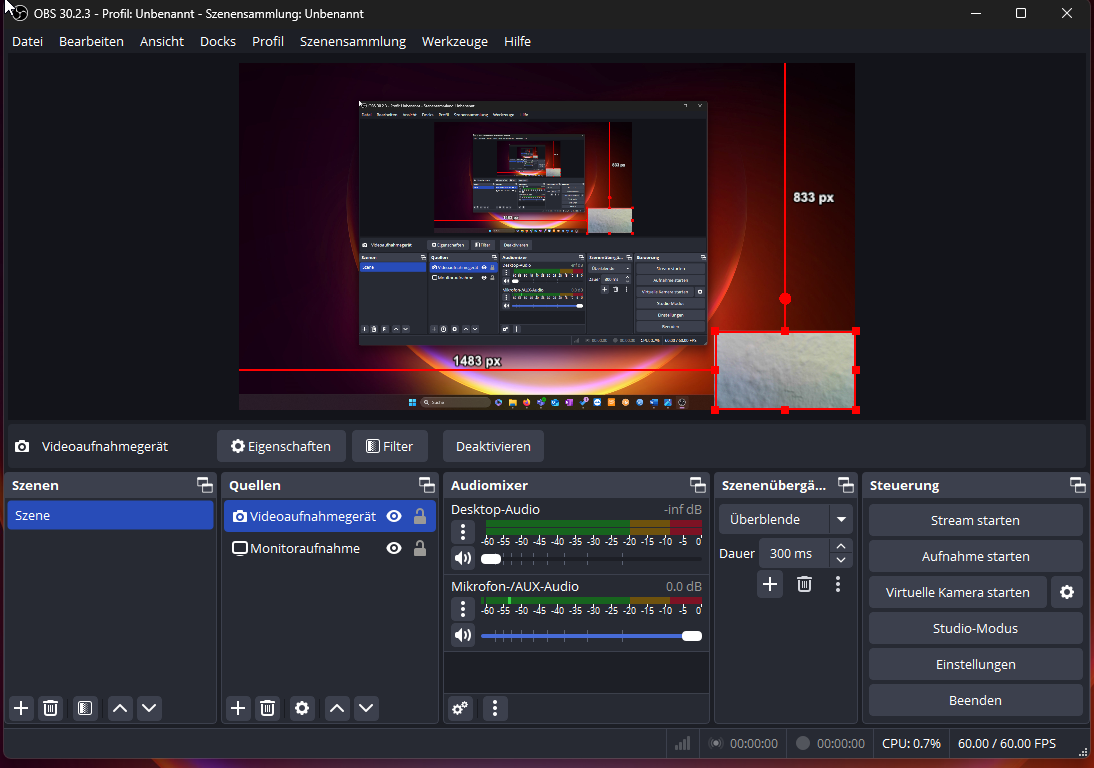Lock the Videoaufnahmegerät source

420,516
